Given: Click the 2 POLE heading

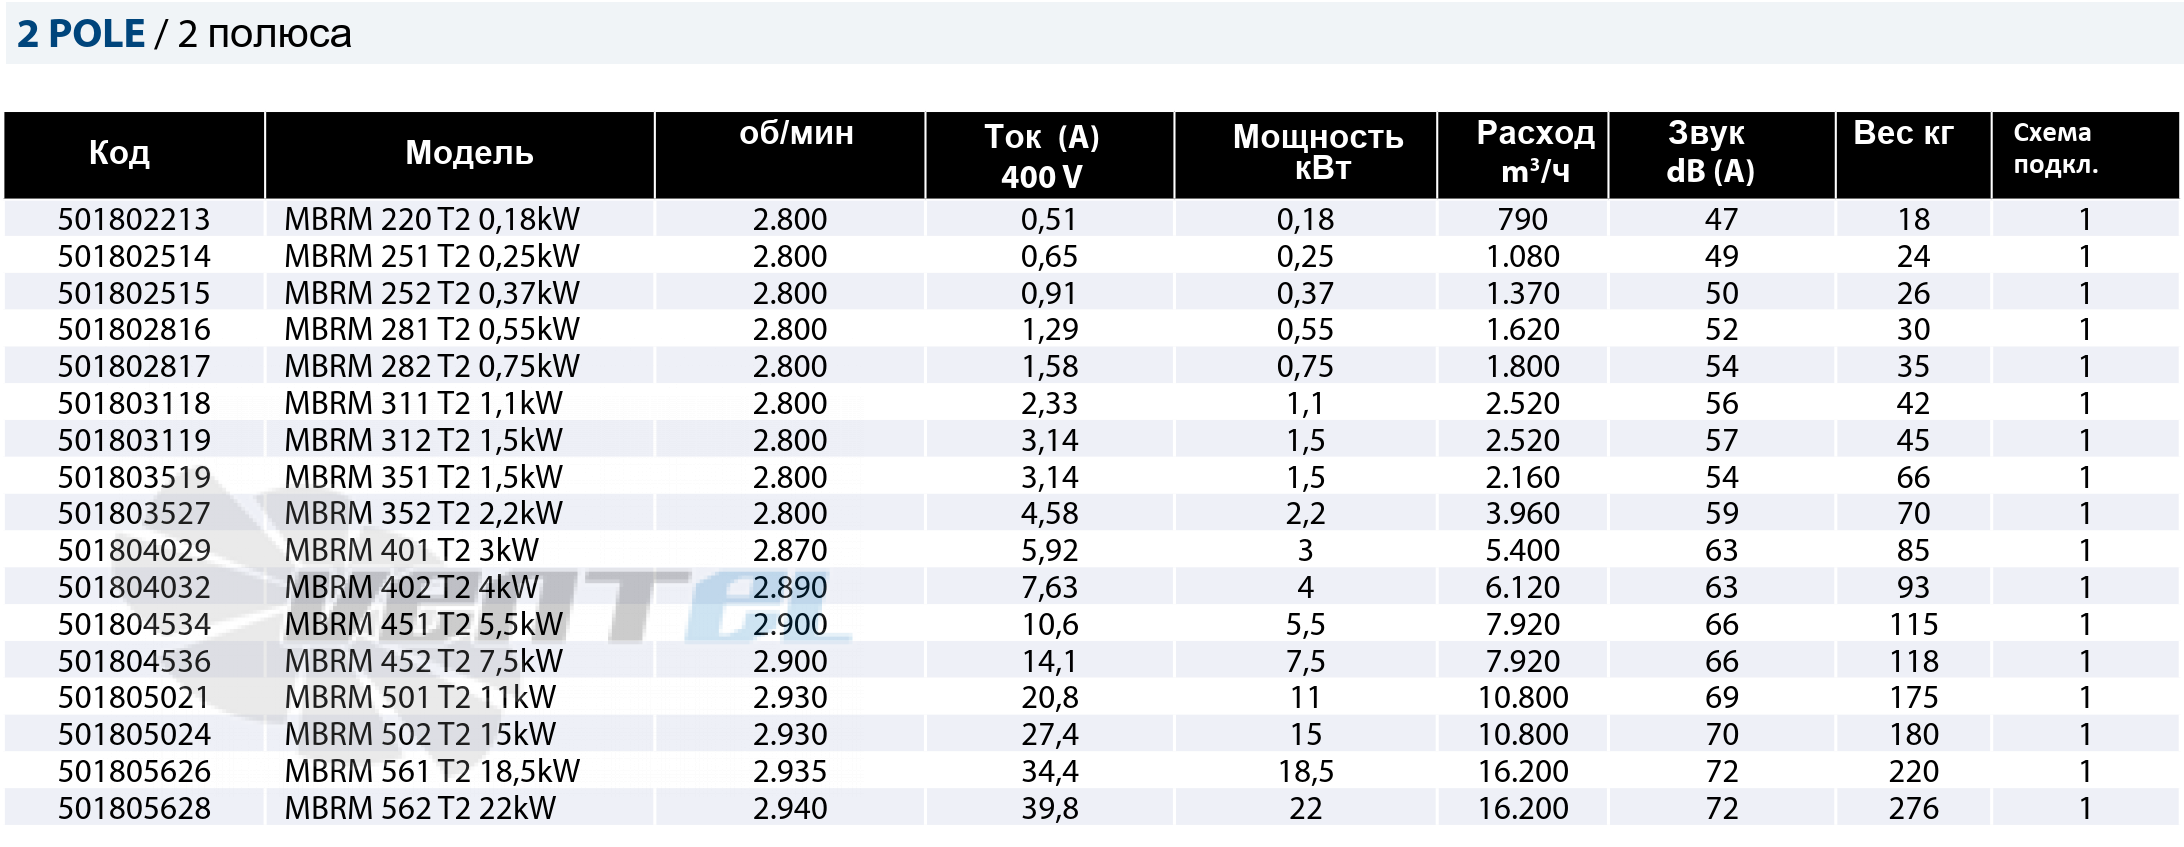Looking at the screenshot, I should 81,34.
